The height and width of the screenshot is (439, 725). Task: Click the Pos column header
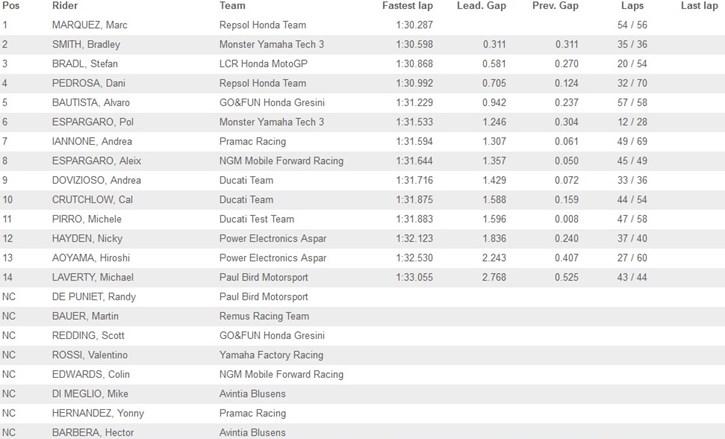[11, 6]
